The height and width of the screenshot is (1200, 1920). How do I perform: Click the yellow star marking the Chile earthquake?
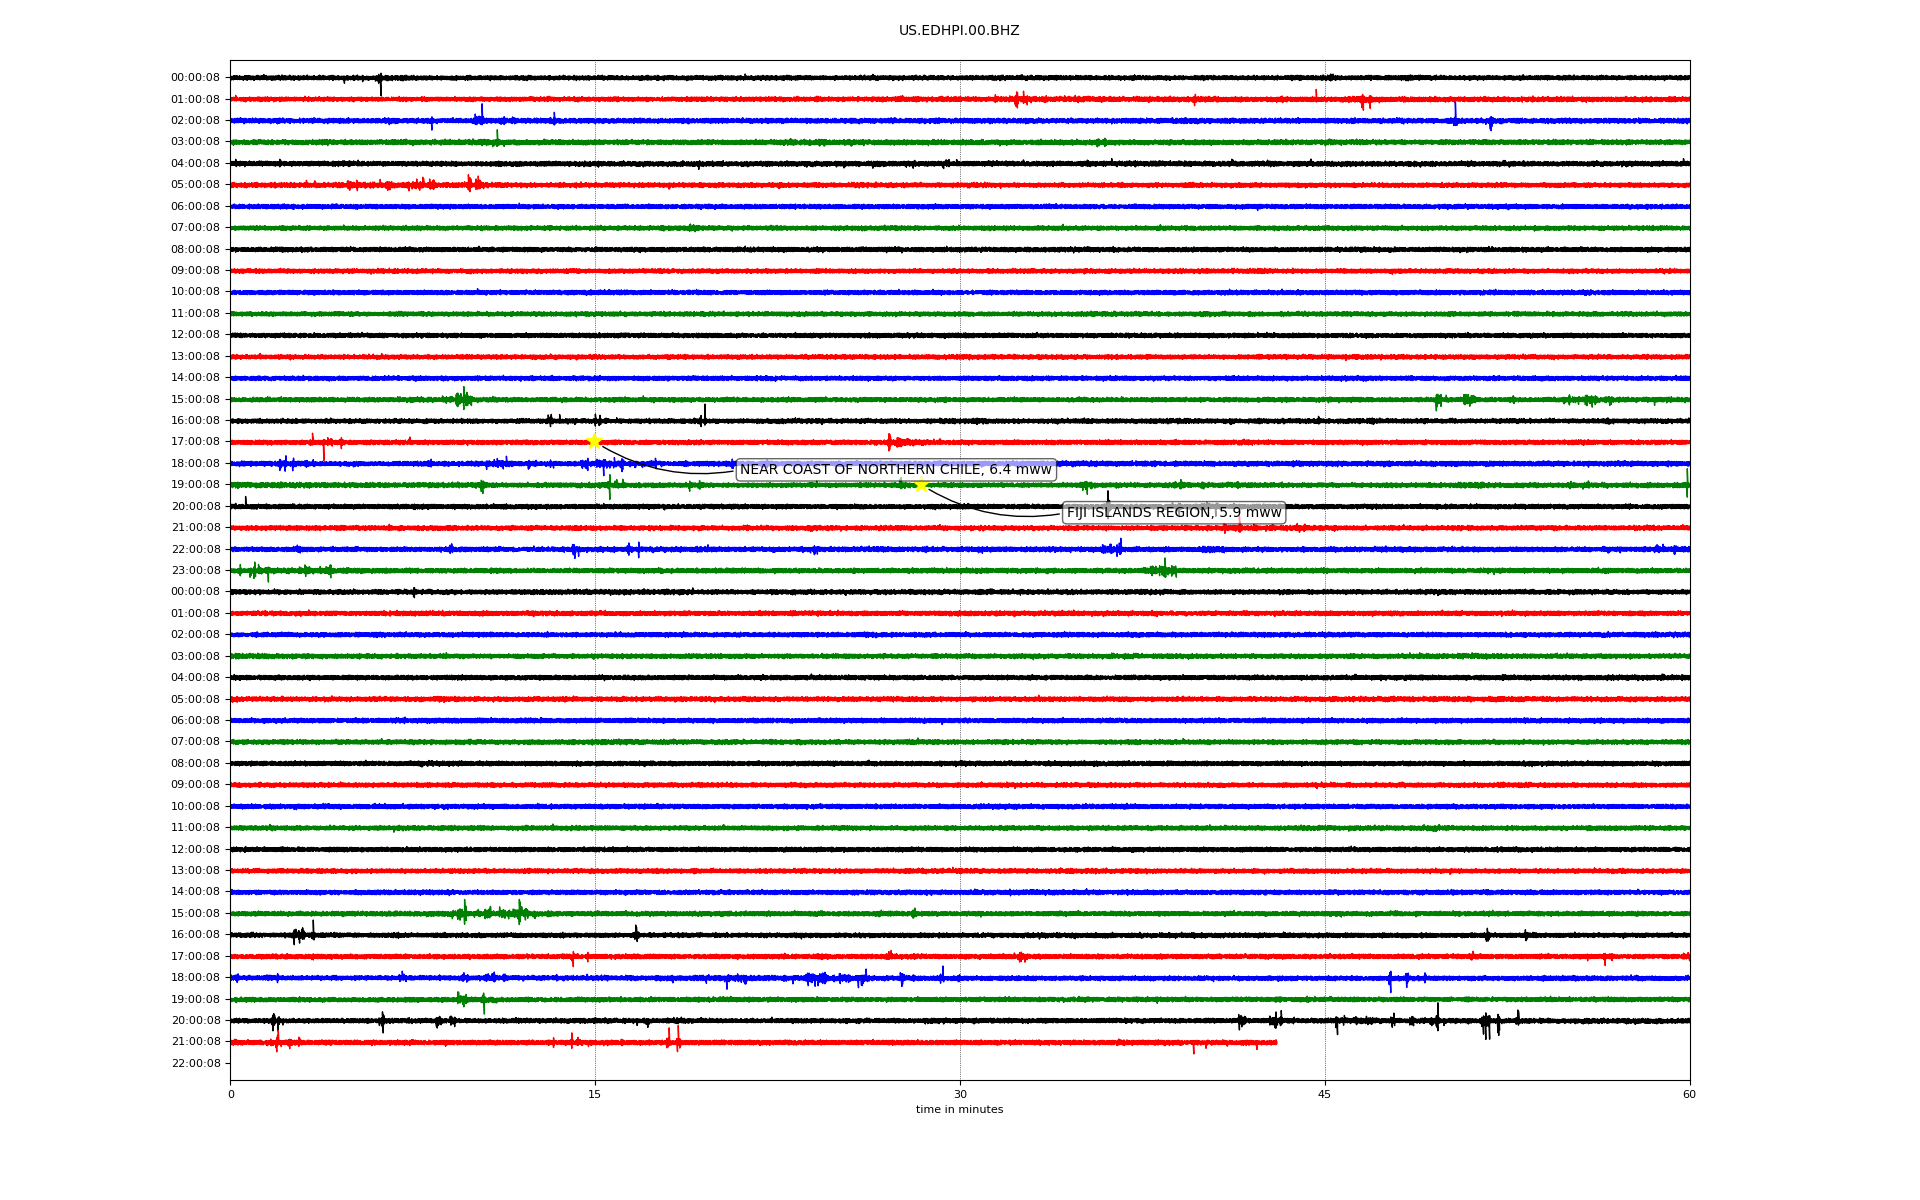pos(594,442)
